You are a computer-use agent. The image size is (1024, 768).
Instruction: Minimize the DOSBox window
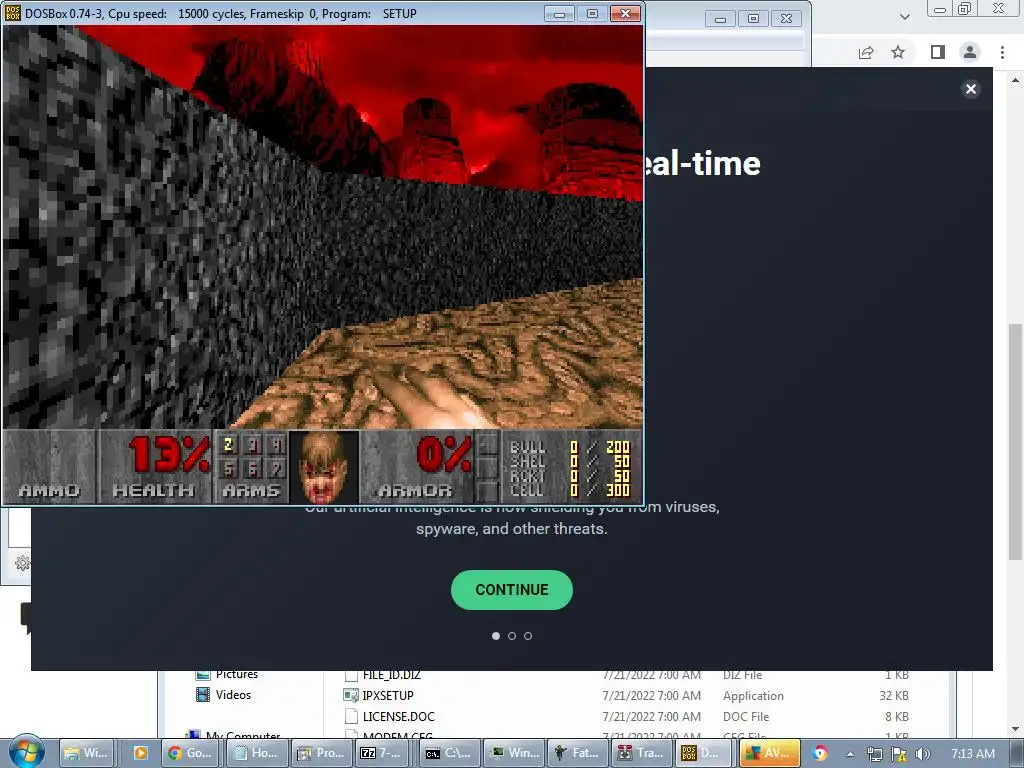click(560, 14)
